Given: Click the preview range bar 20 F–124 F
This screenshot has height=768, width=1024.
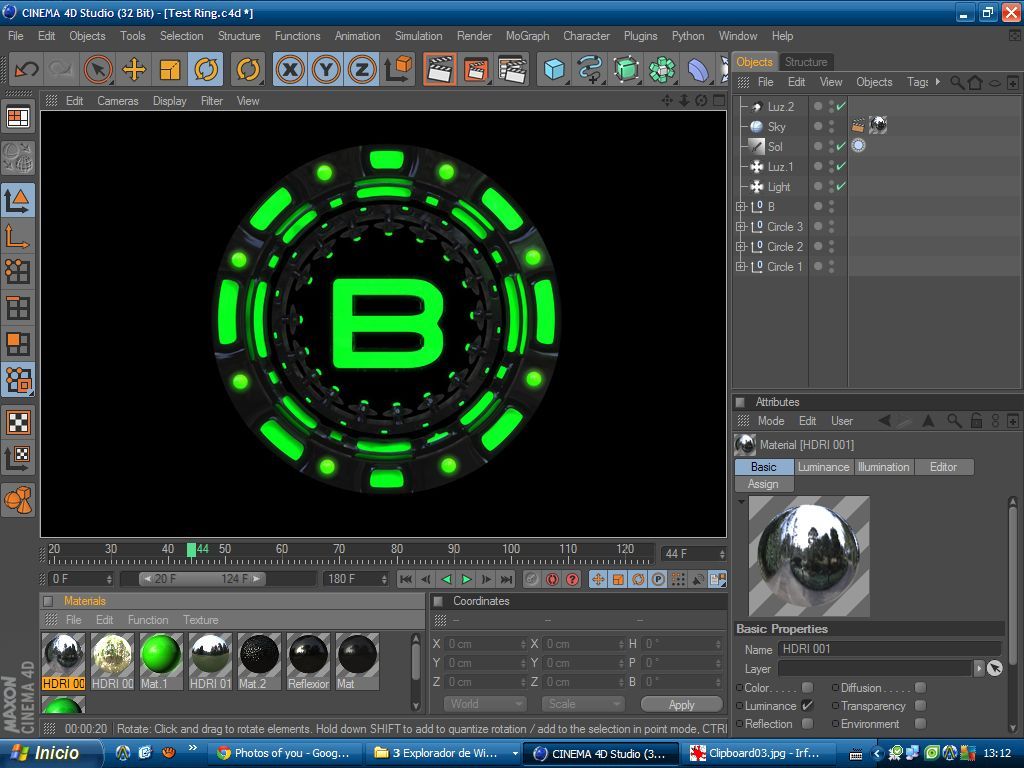Looking at the screenshot, I should pyautogui.click(x=202, y=579).
